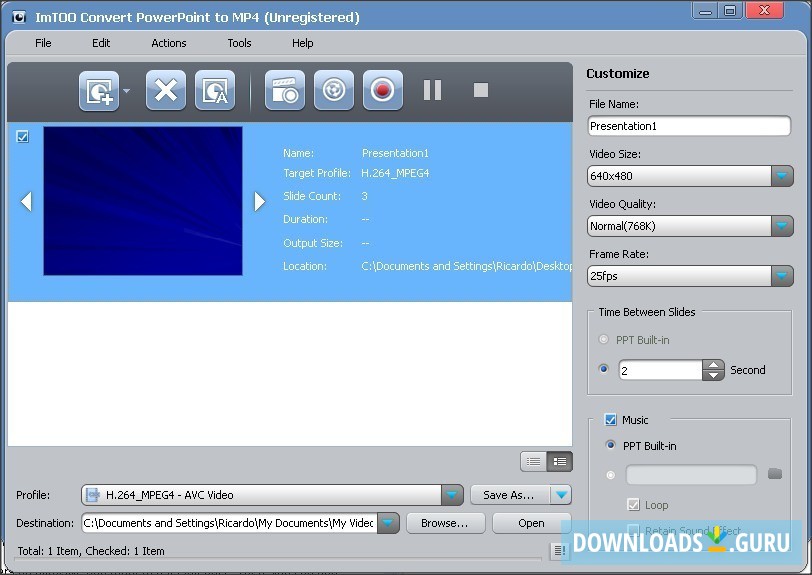Close the ImTOO window
This screenshot has height=575, width=812.
764,11
